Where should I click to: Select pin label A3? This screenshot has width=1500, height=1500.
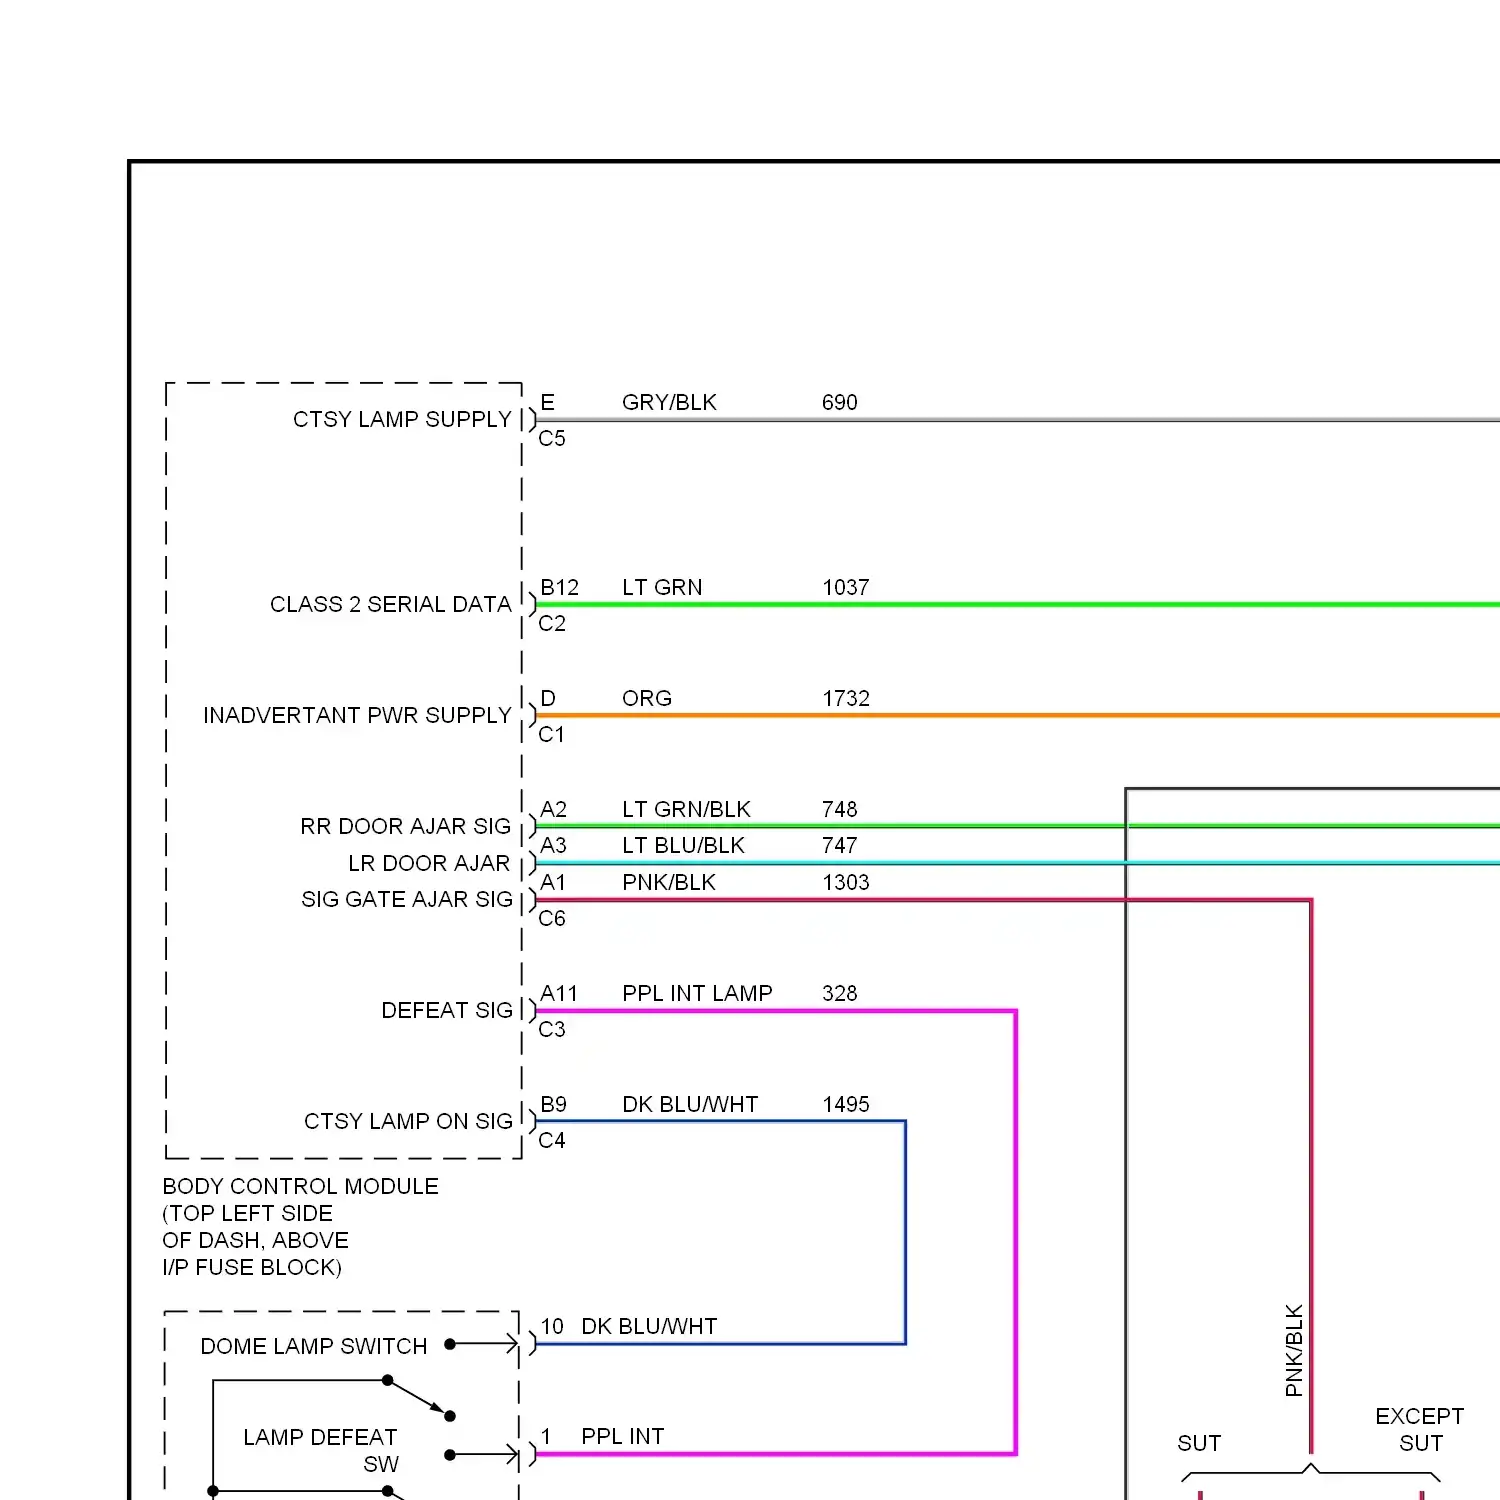(x=554, y=845)
